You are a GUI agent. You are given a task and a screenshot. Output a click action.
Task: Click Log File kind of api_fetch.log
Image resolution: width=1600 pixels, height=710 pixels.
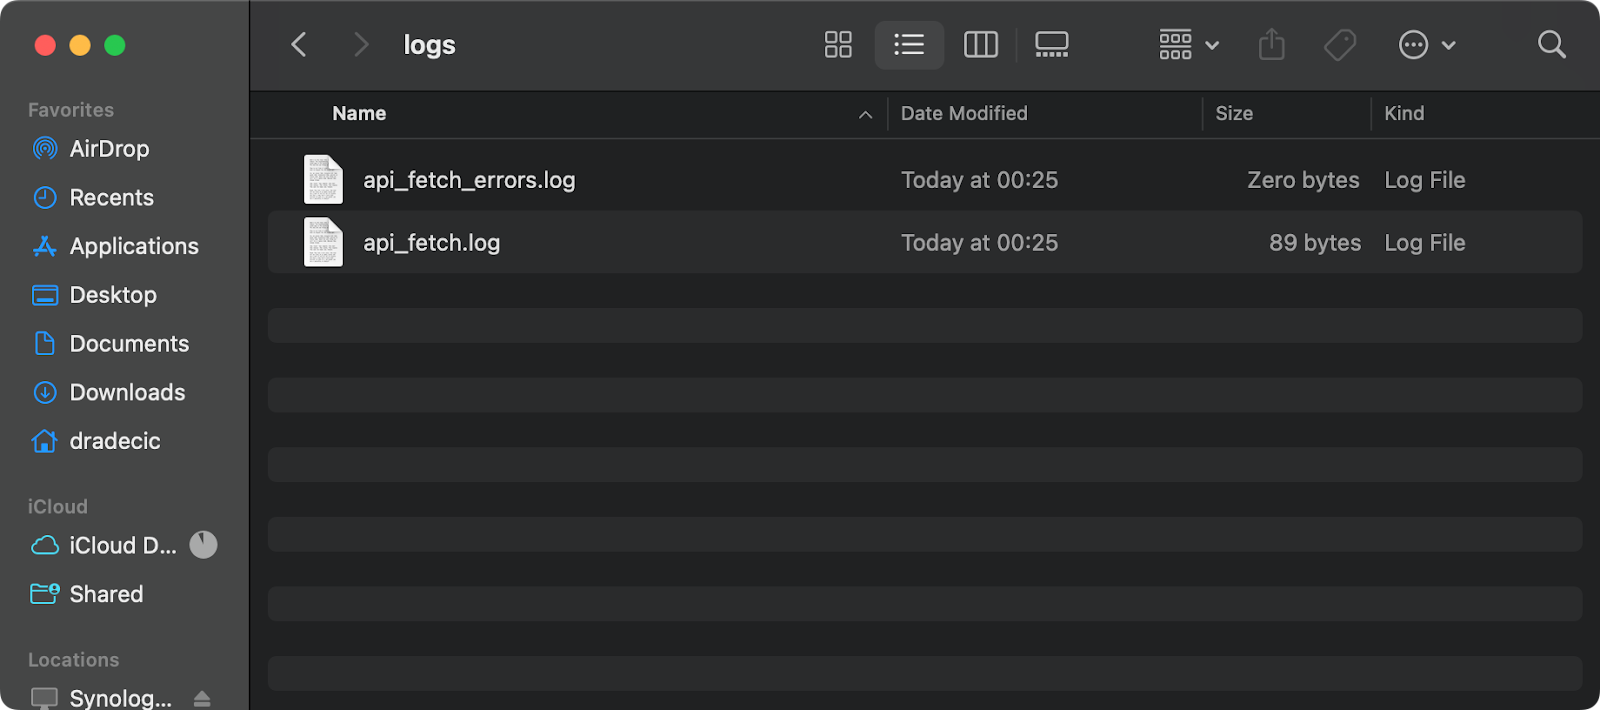[1425, 242]
